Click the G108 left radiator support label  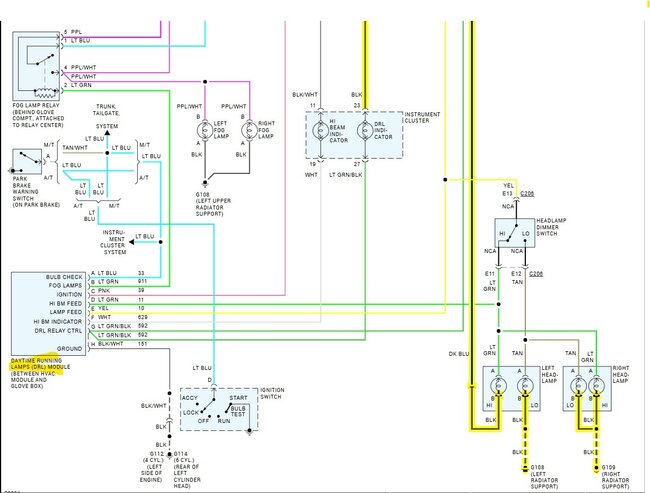coord(544,477)
